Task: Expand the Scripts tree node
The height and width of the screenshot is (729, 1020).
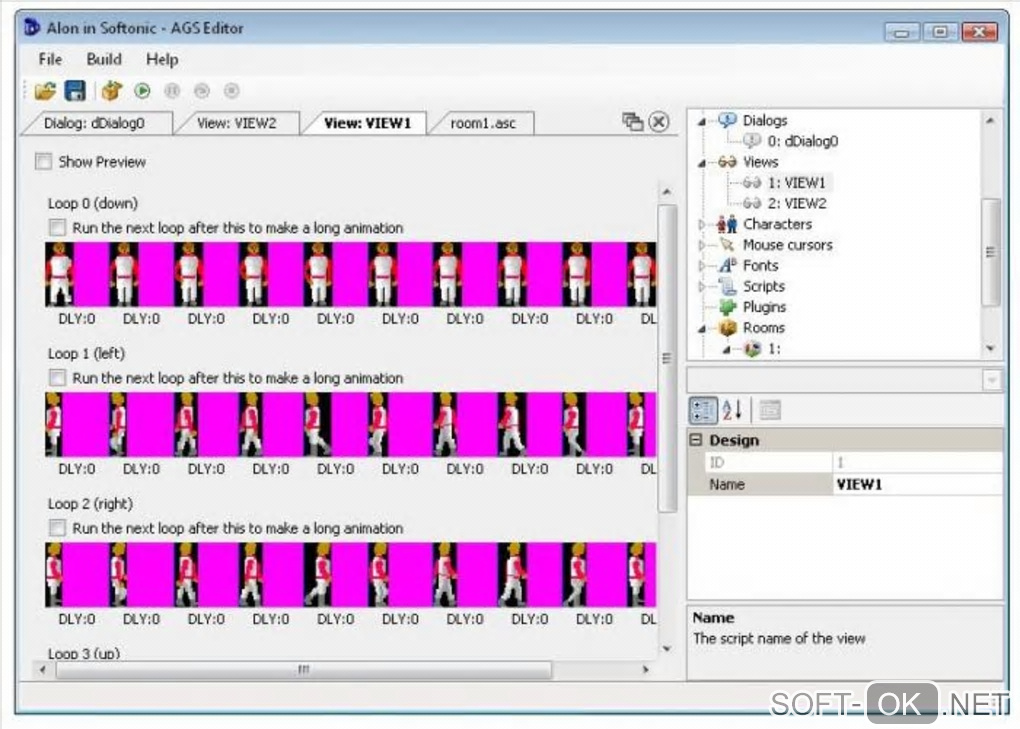Action: pyautogui.click(x=702, y=286)
